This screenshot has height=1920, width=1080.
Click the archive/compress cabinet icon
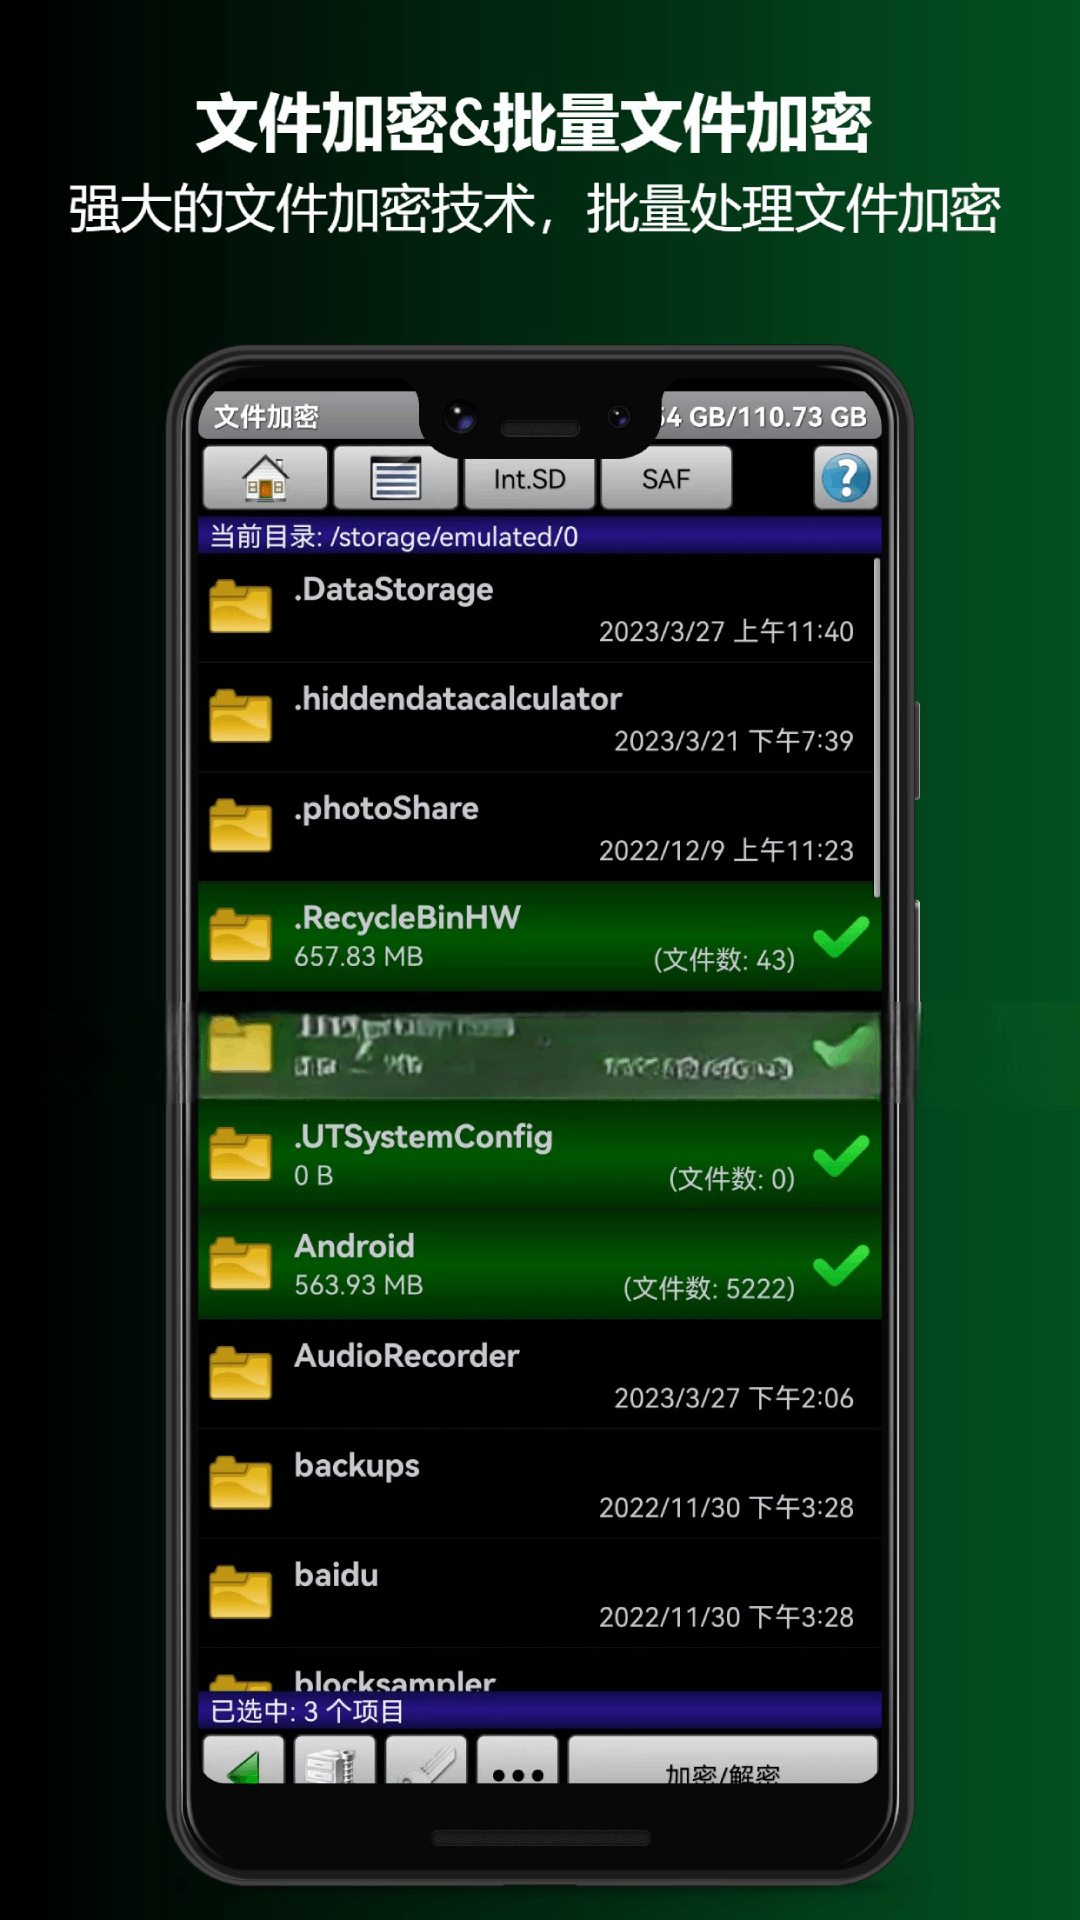pyautogui.click(x=334, y=1762)
